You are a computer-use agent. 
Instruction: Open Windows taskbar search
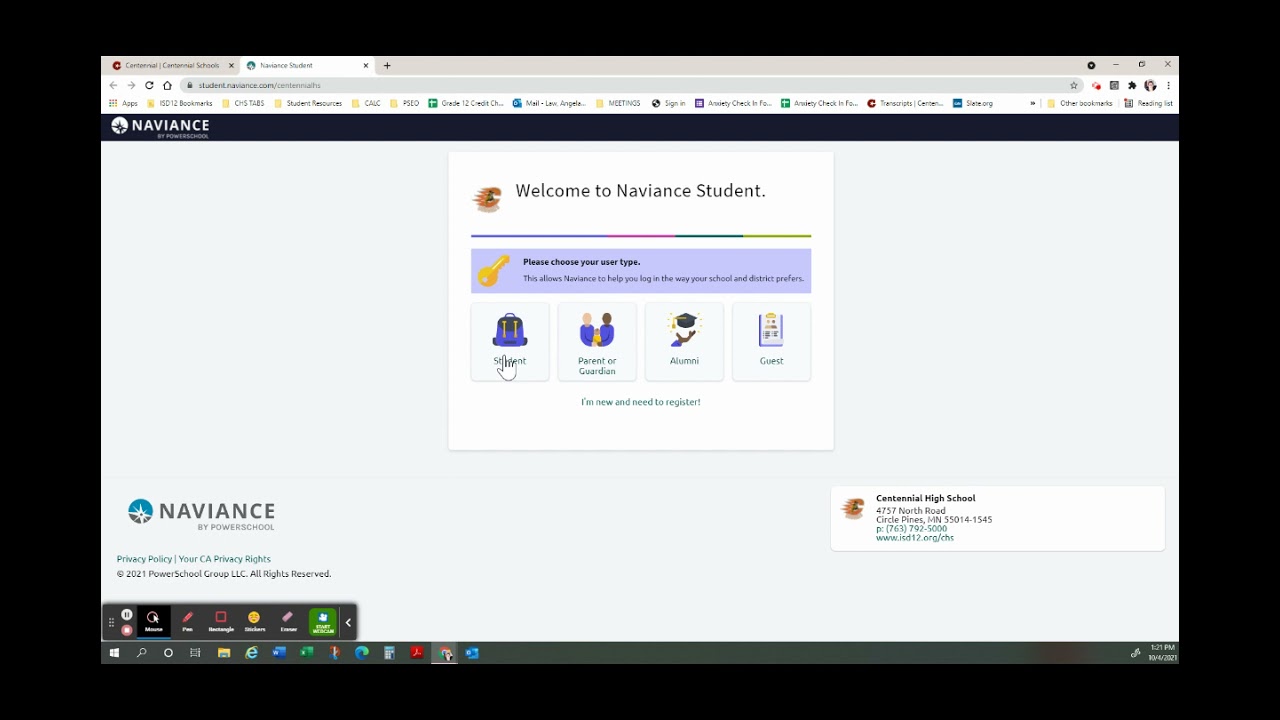141,653
